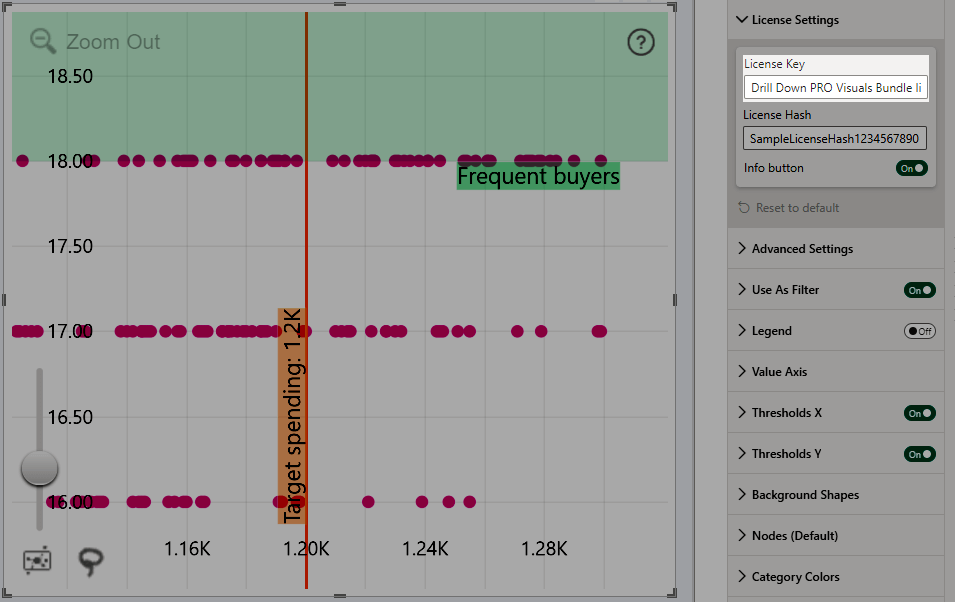Disable the Use As Filter toggle

[919, 290]
